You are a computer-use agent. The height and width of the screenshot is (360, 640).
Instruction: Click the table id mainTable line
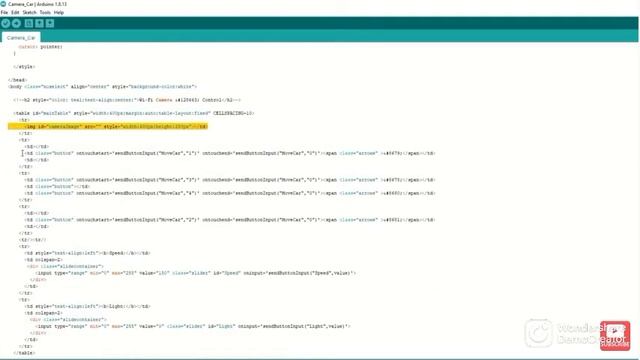pos(133,113)
